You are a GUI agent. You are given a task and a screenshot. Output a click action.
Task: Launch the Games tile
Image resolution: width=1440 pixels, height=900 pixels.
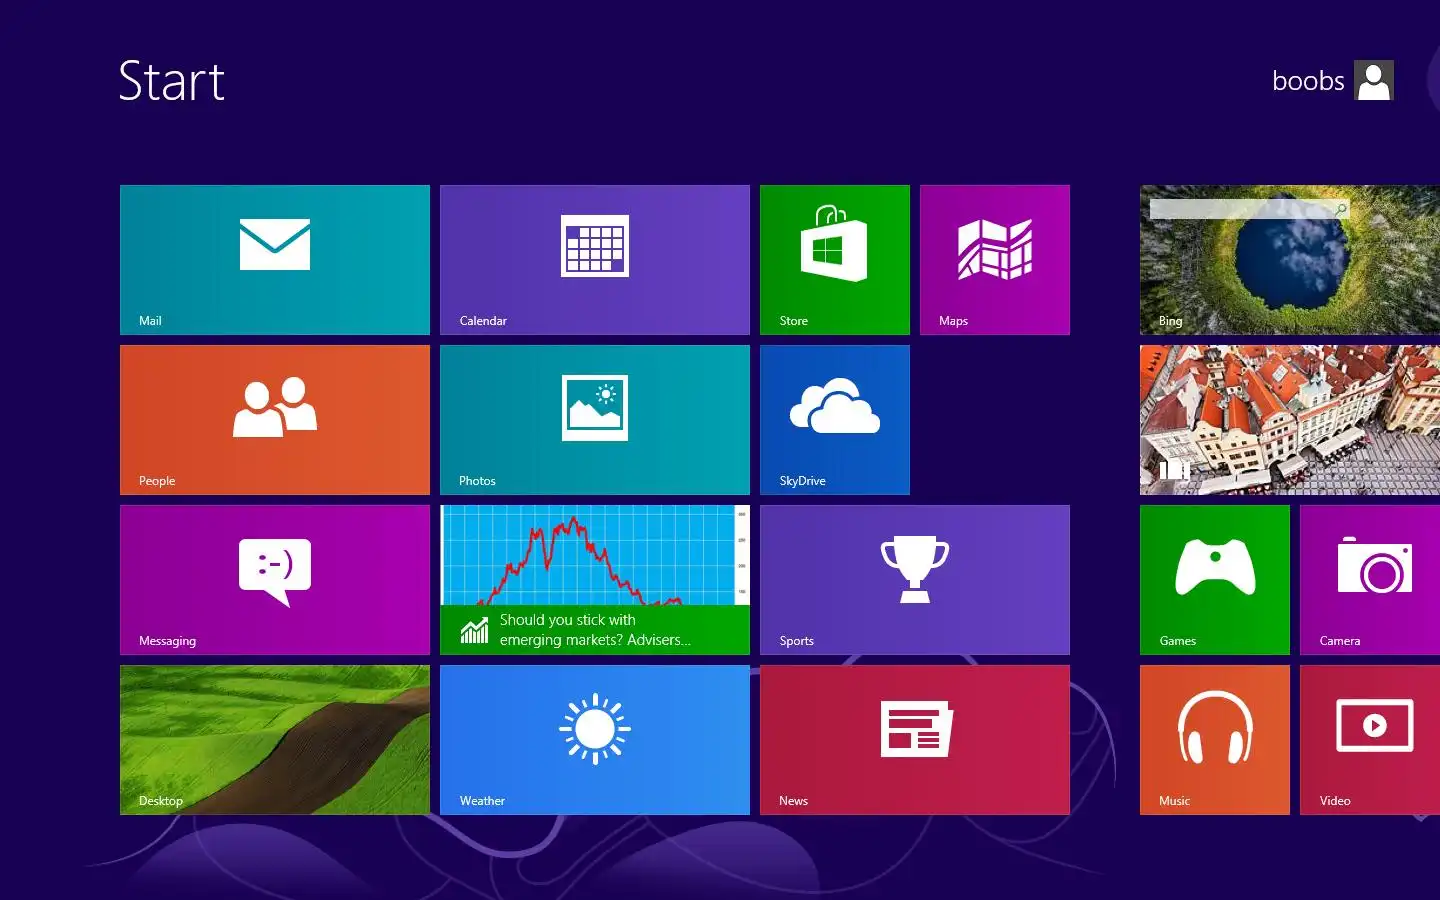(x=1215, y=580)
